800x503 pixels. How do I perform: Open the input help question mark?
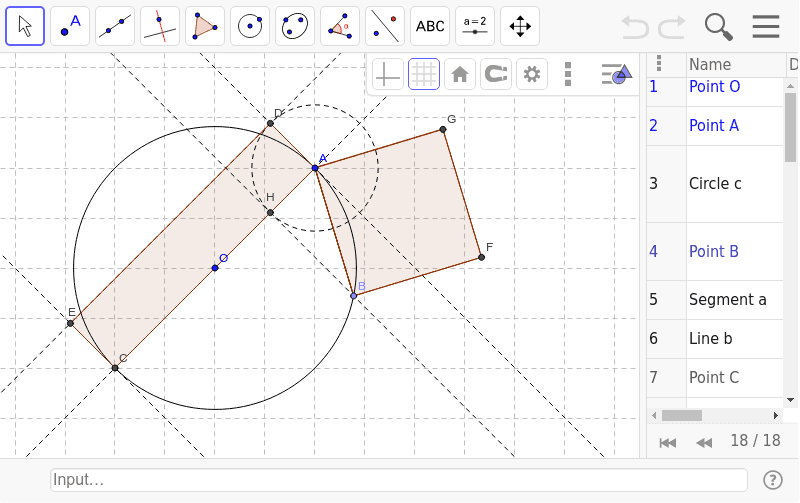click(x=773, y=480)
